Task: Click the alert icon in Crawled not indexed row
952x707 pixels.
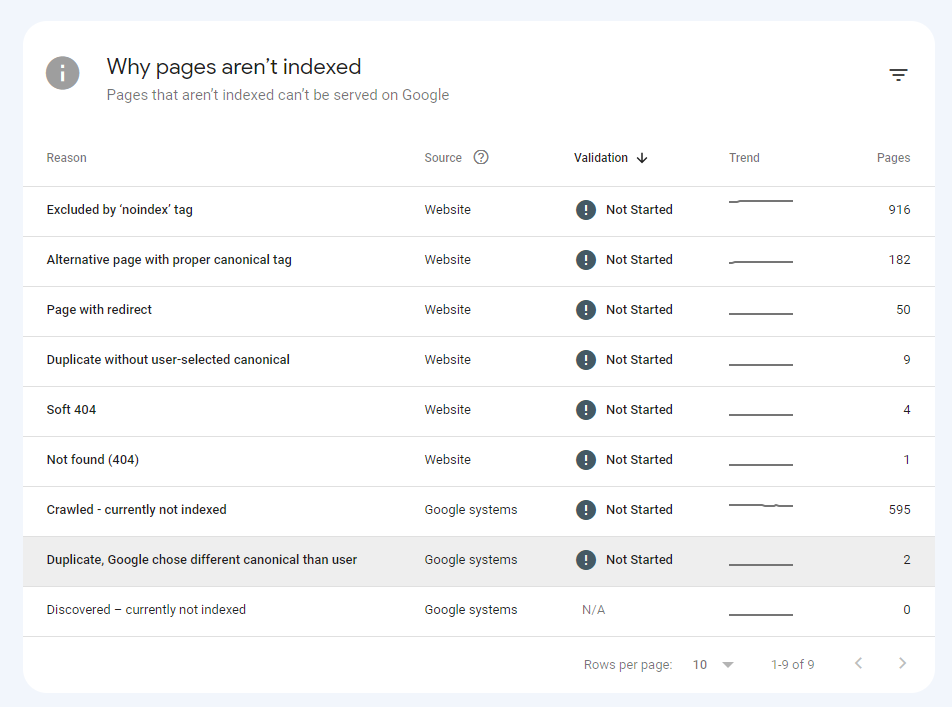Action: click(x=585, y=510)
